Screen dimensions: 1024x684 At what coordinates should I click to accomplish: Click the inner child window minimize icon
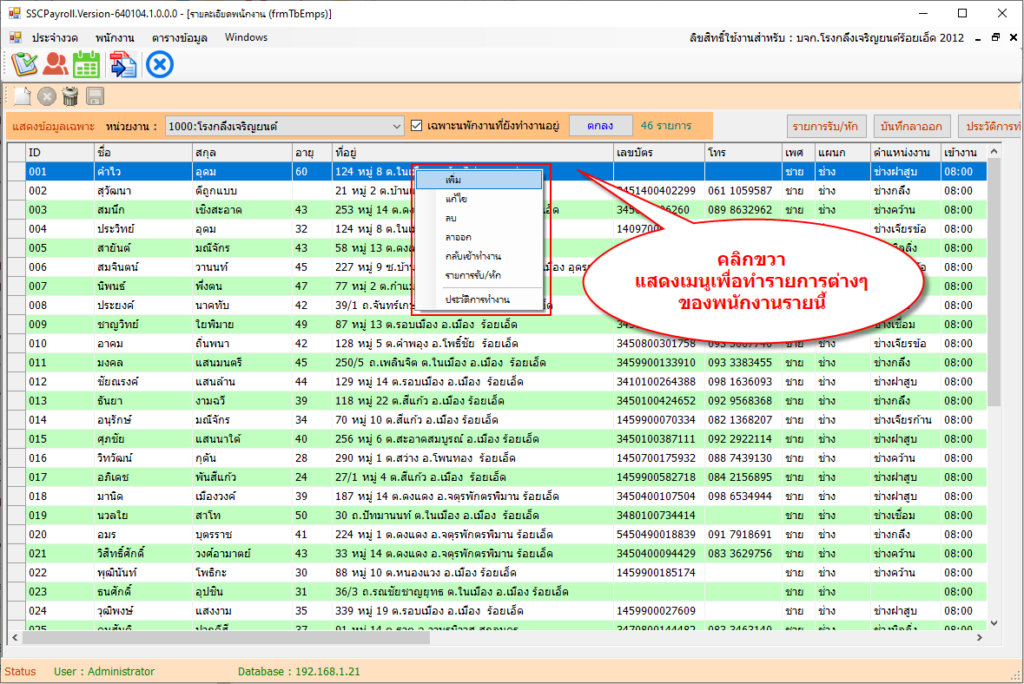coord(978,39)
